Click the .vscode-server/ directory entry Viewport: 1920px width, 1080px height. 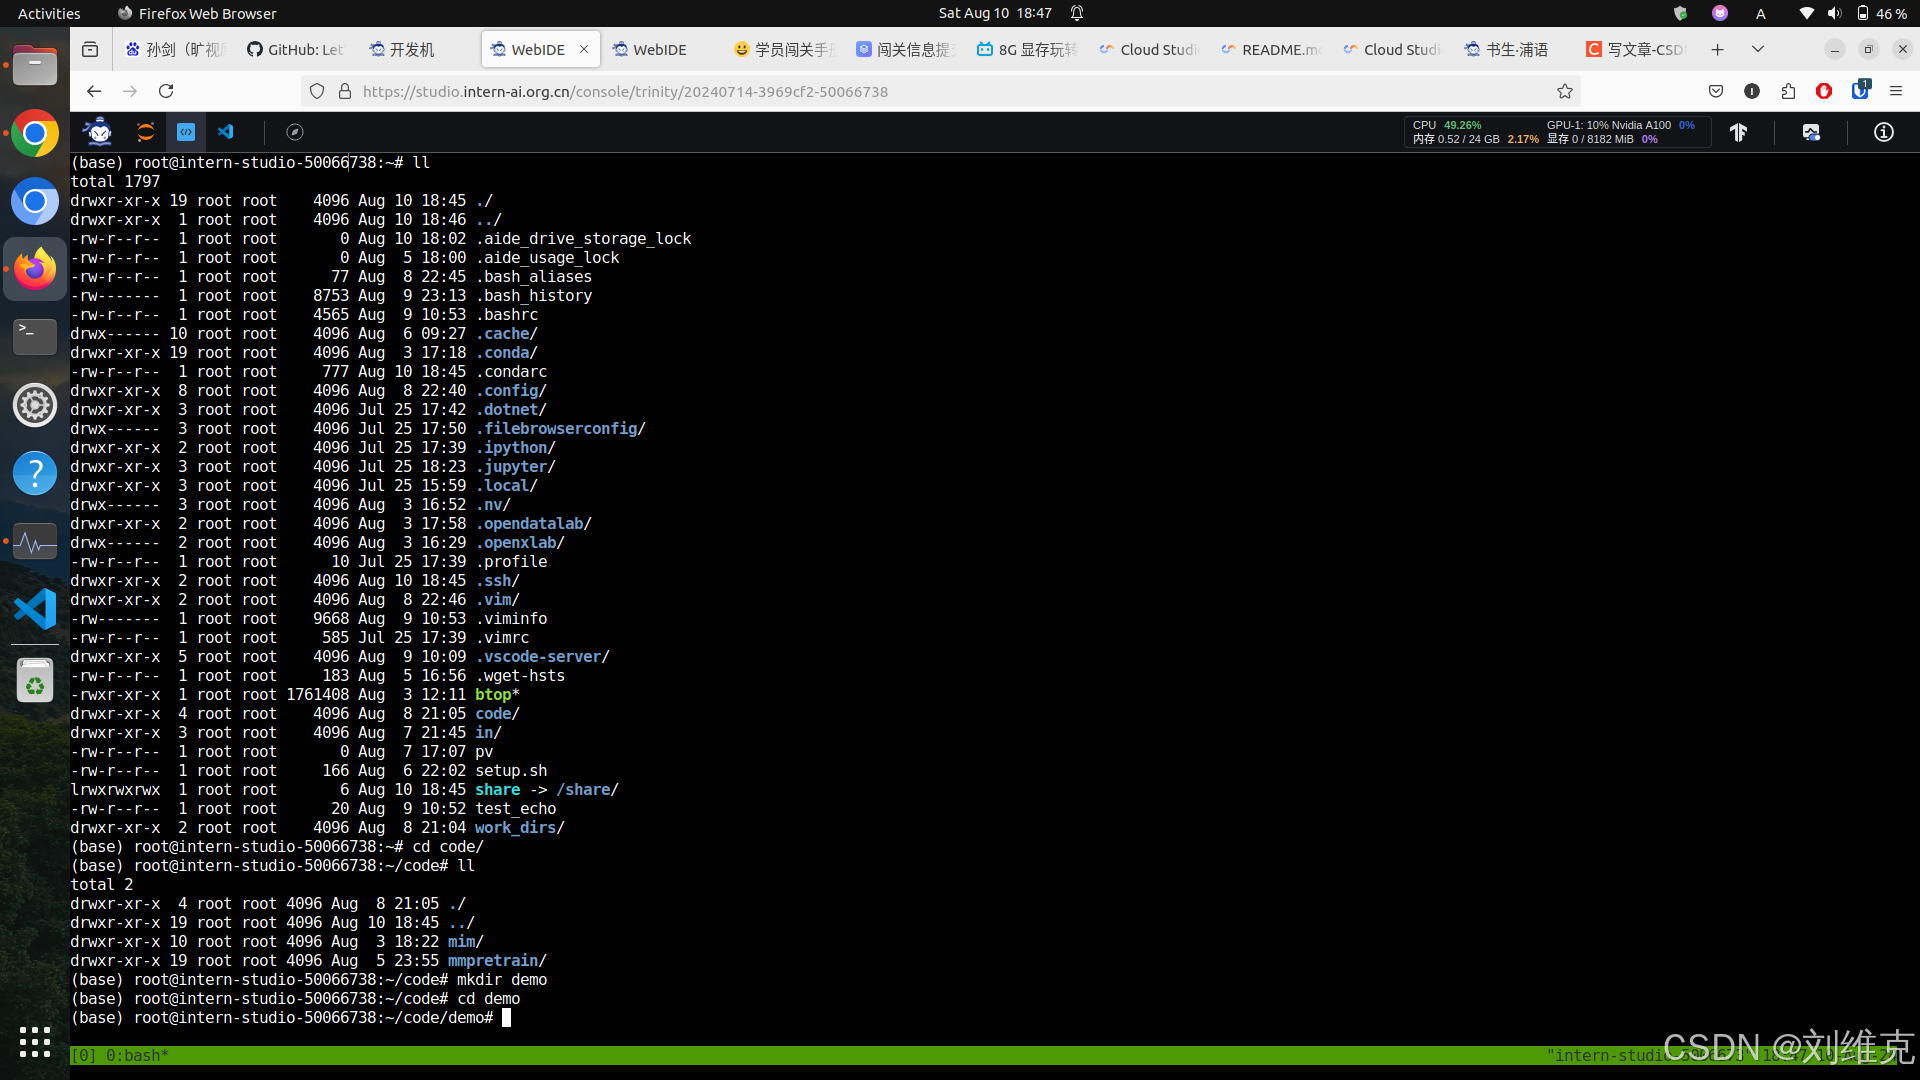(542, 656)
